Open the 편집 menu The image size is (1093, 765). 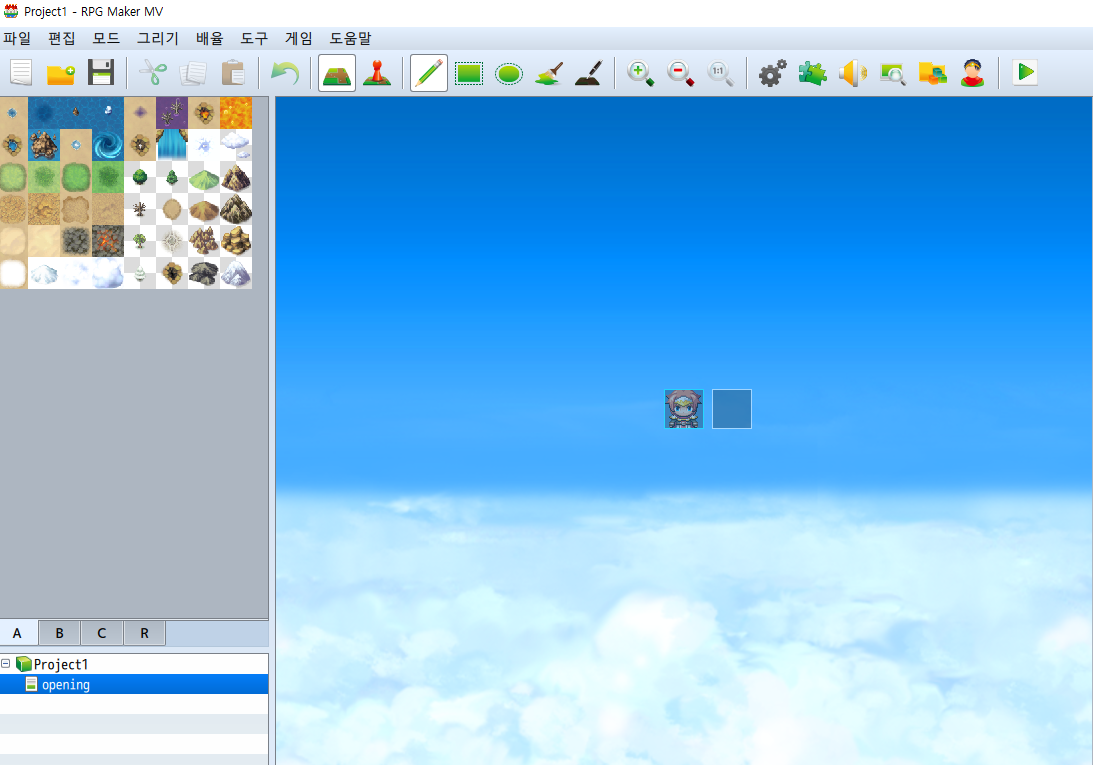(61, 38)
